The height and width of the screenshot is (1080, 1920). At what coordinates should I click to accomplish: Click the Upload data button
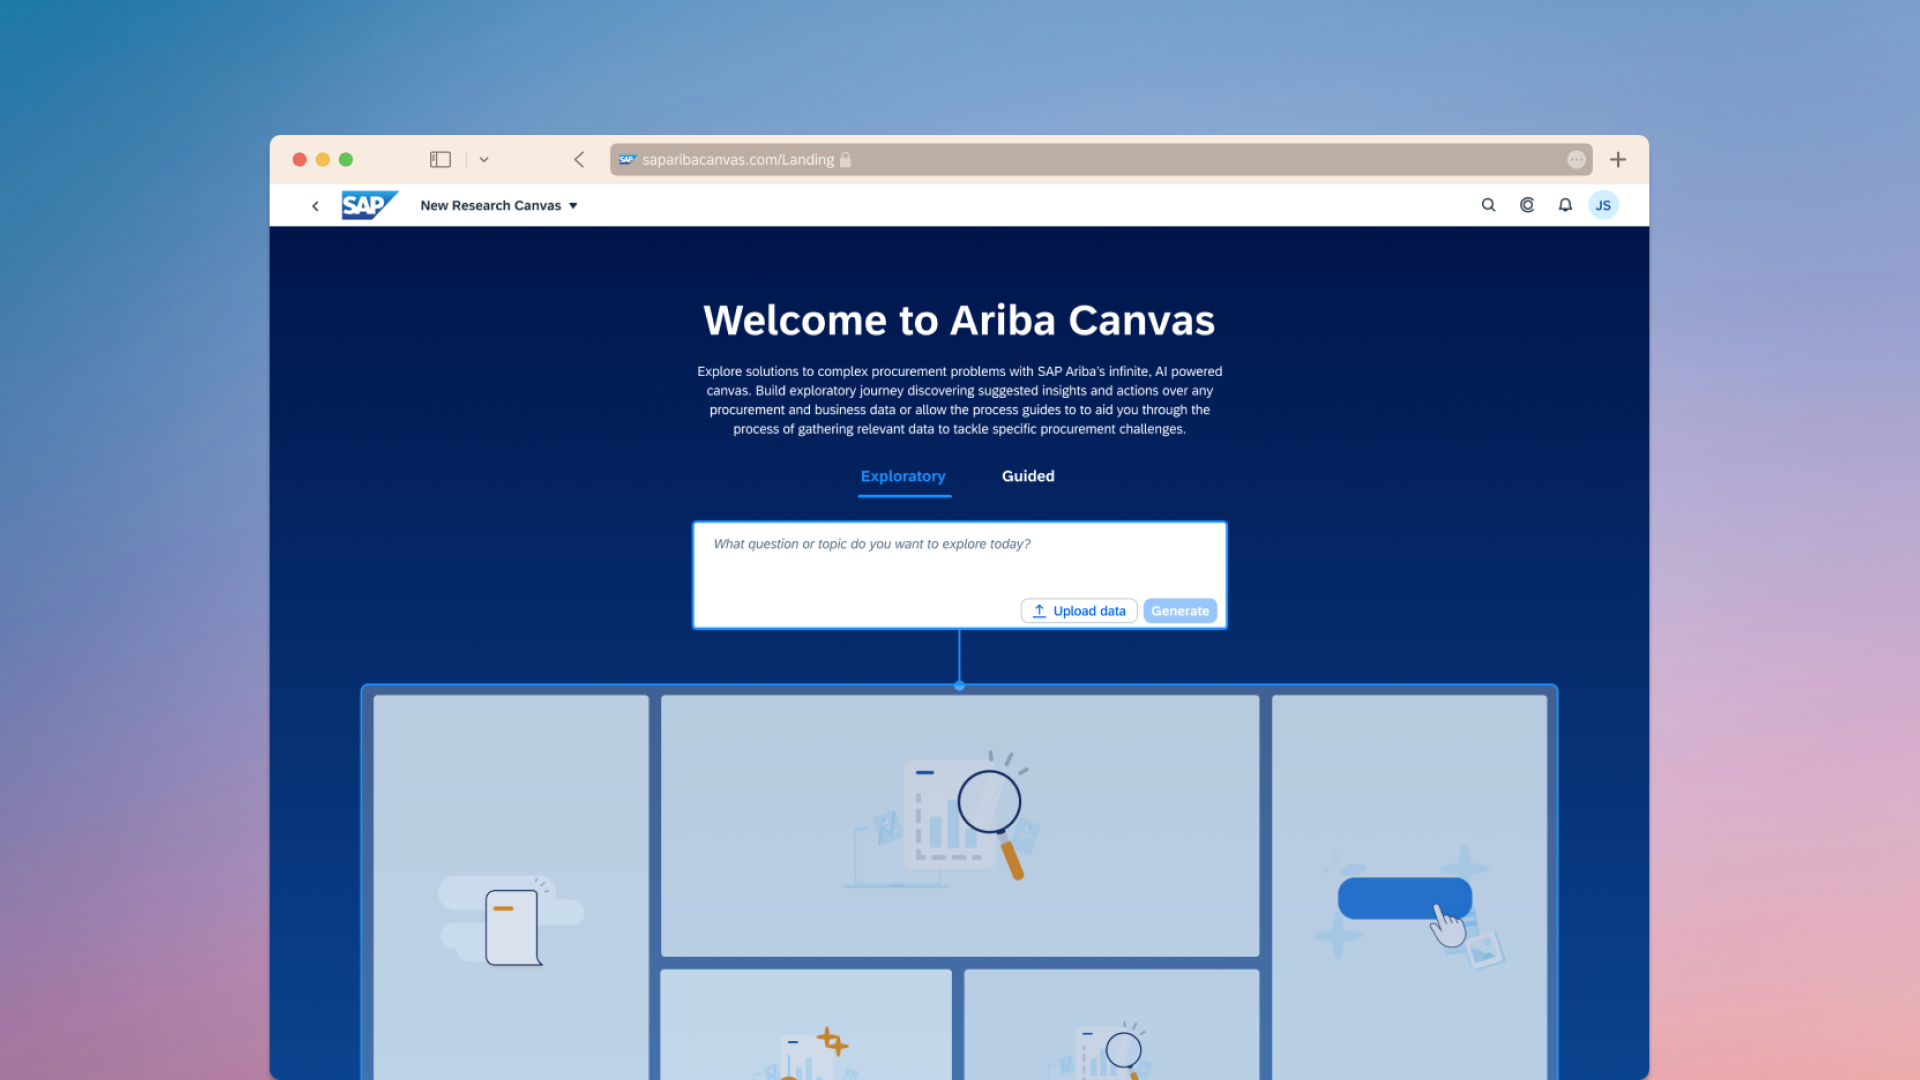1079,611
